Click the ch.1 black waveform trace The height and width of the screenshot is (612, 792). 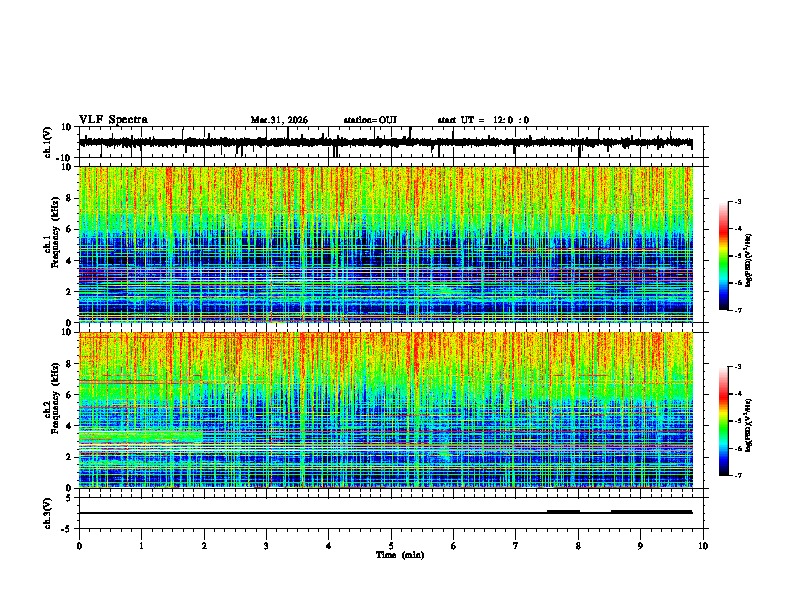pos(385,143)
